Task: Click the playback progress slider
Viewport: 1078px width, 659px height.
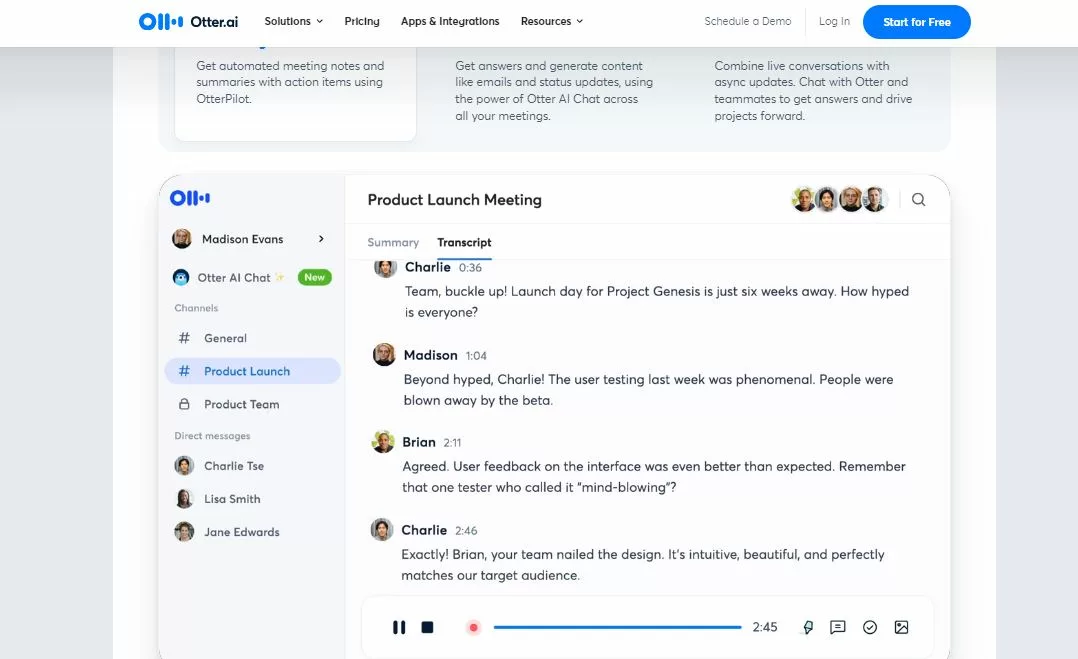Action: click(617, 627)
